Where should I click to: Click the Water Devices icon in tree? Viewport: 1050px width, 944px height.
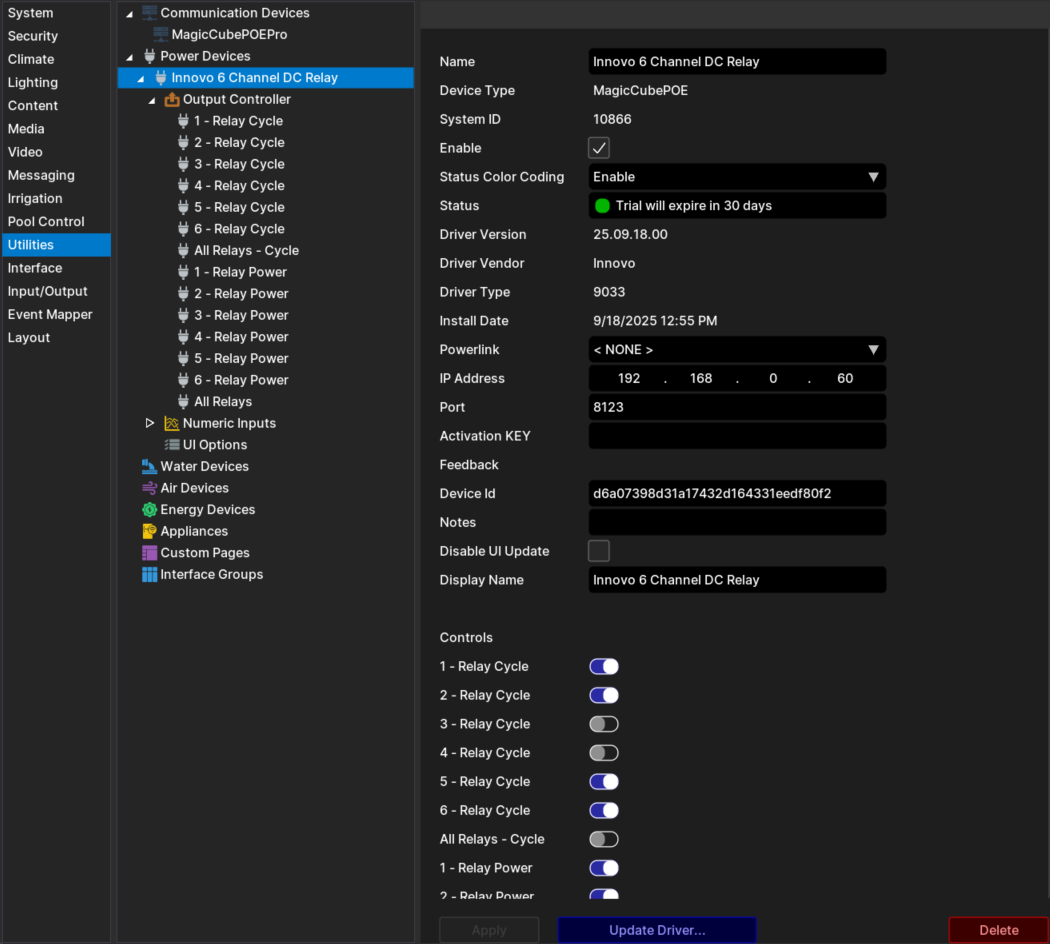point(149,466)
